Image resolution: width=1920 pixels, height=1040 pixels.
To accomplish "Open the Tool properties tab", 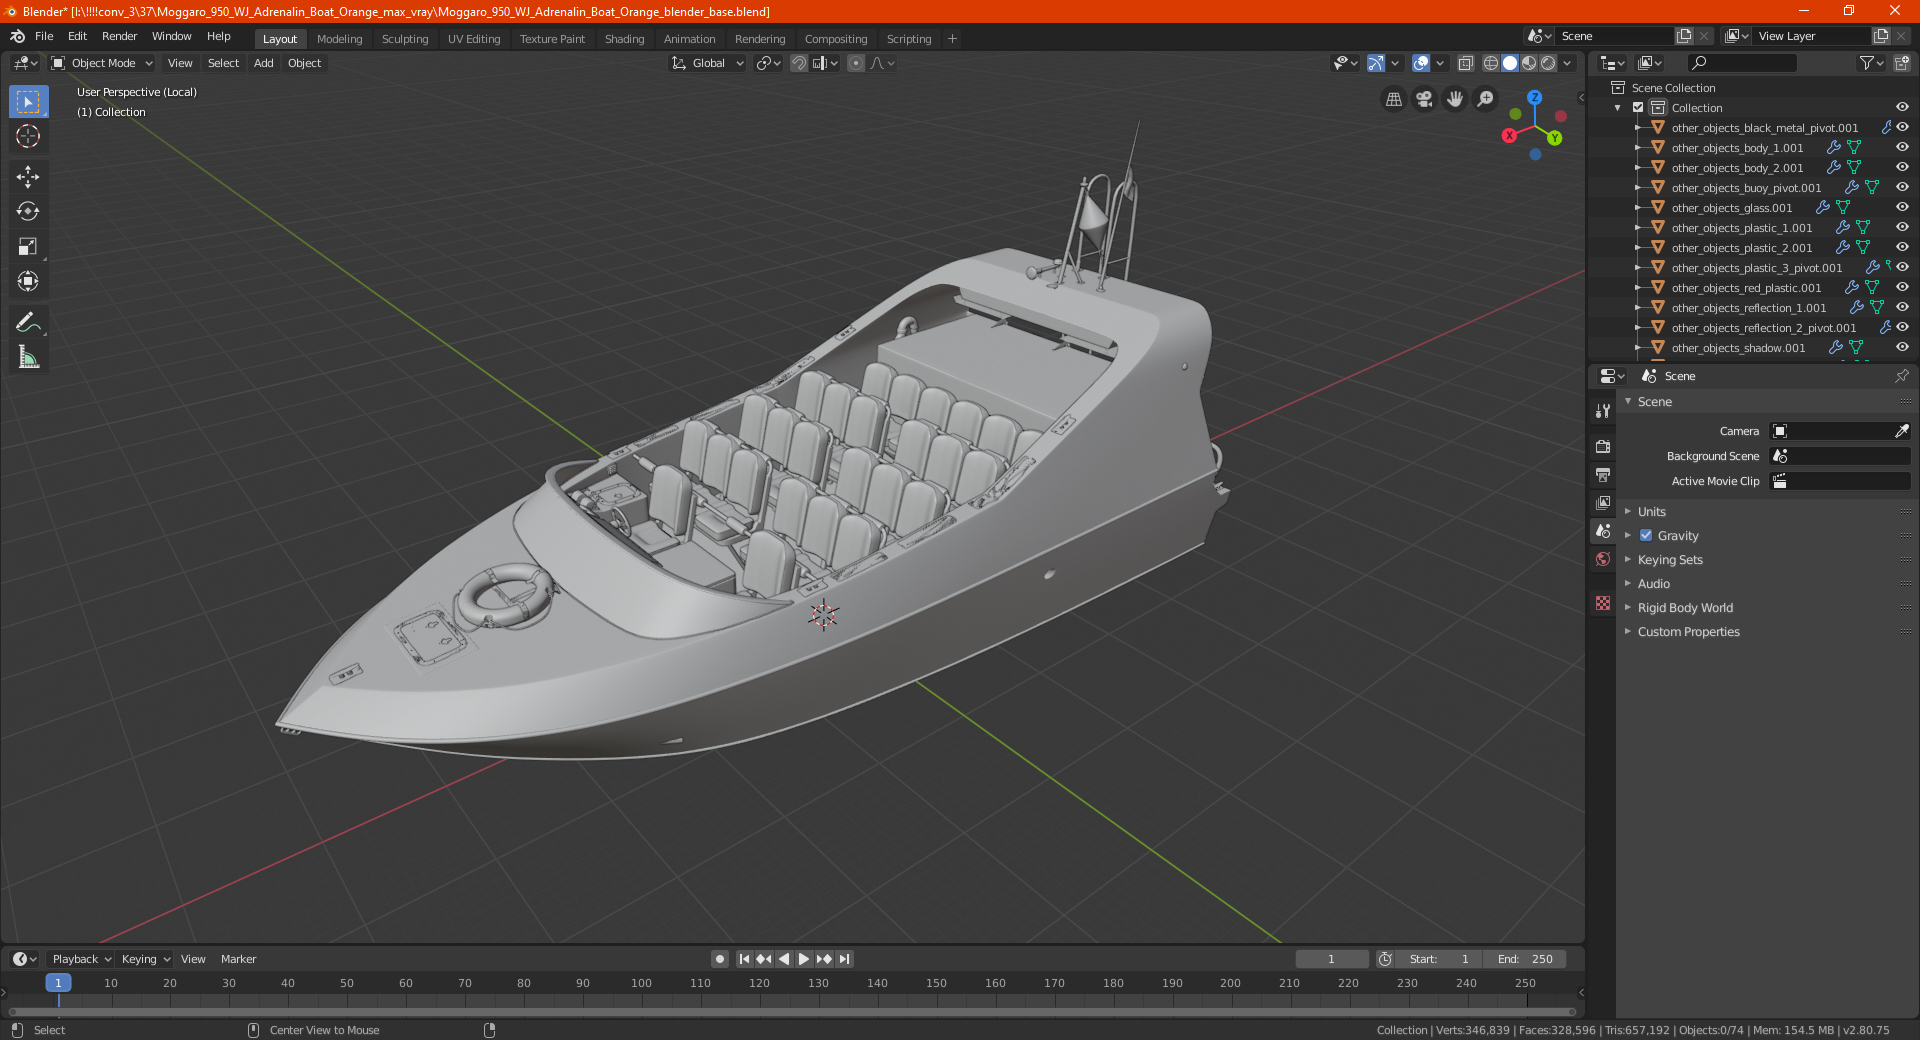I will coord(1603,411).
